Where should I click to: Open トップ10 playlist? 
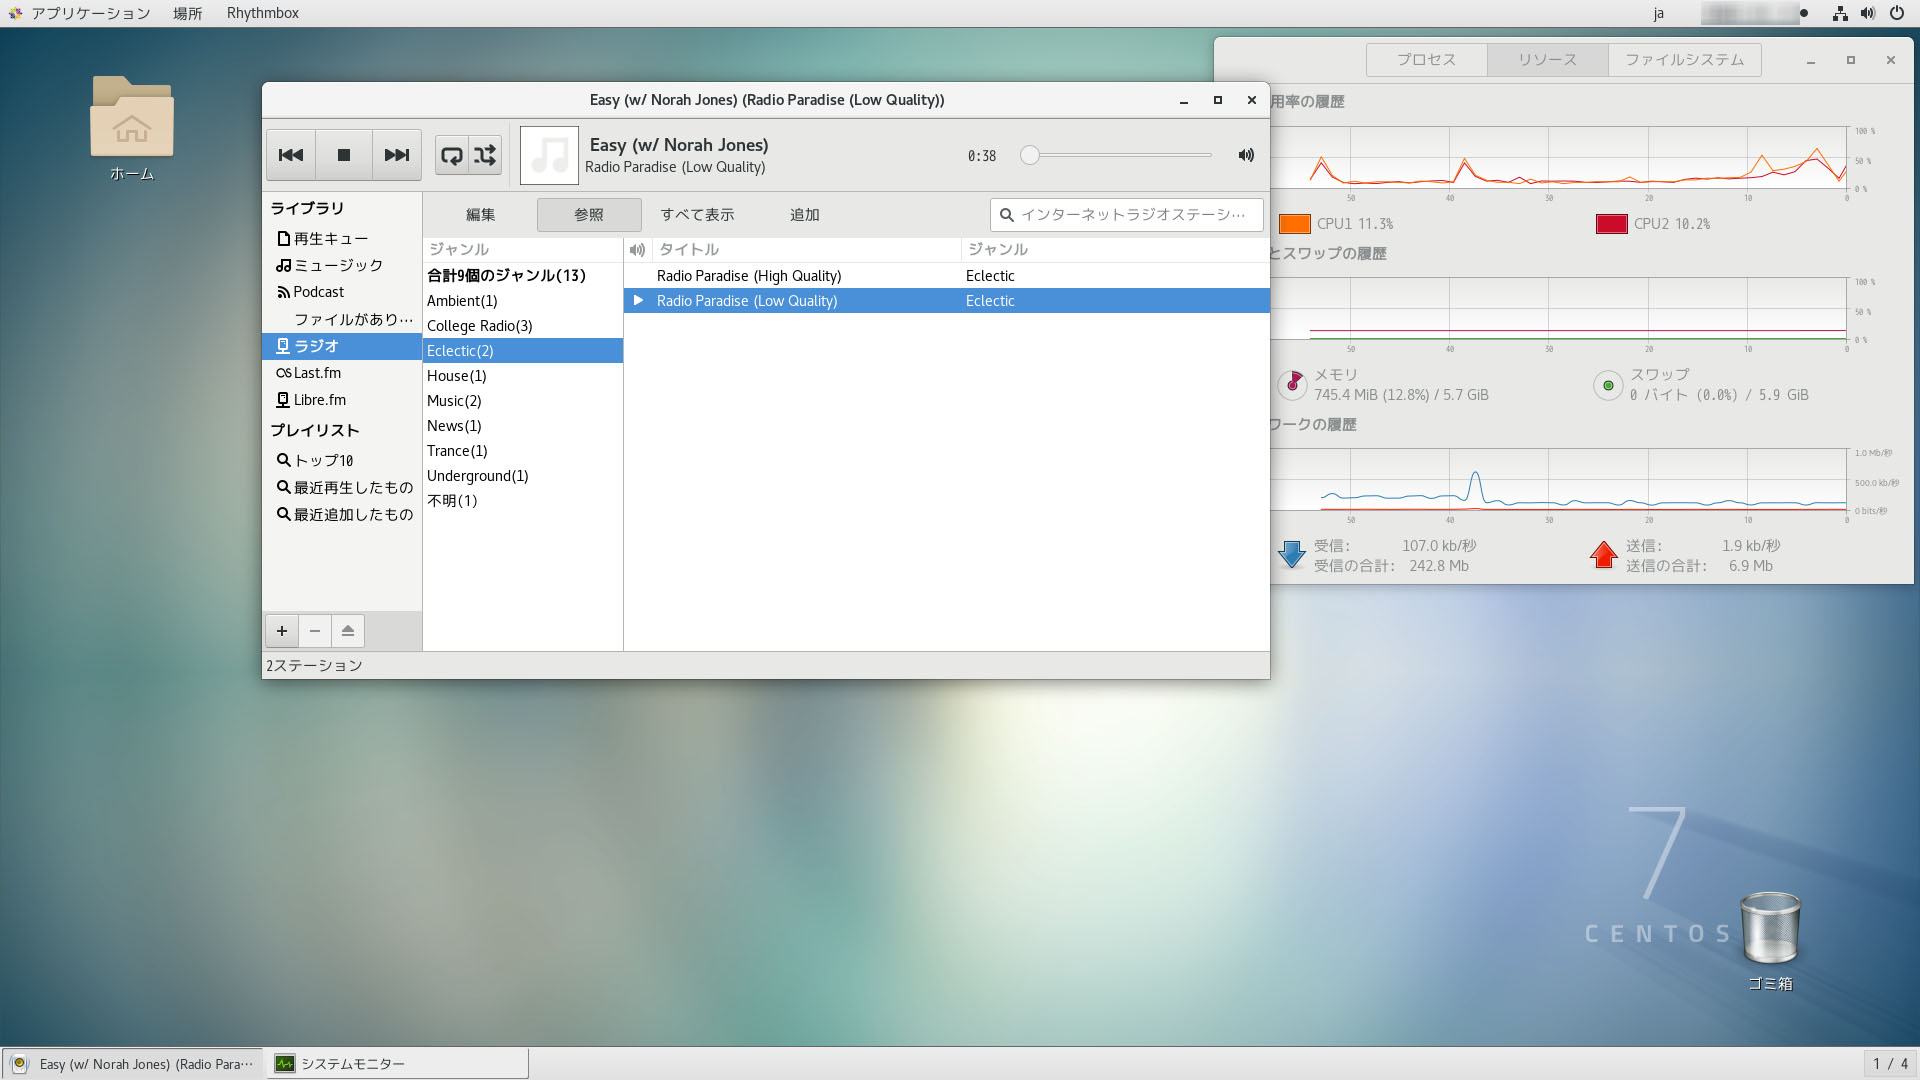click(342, 461)
